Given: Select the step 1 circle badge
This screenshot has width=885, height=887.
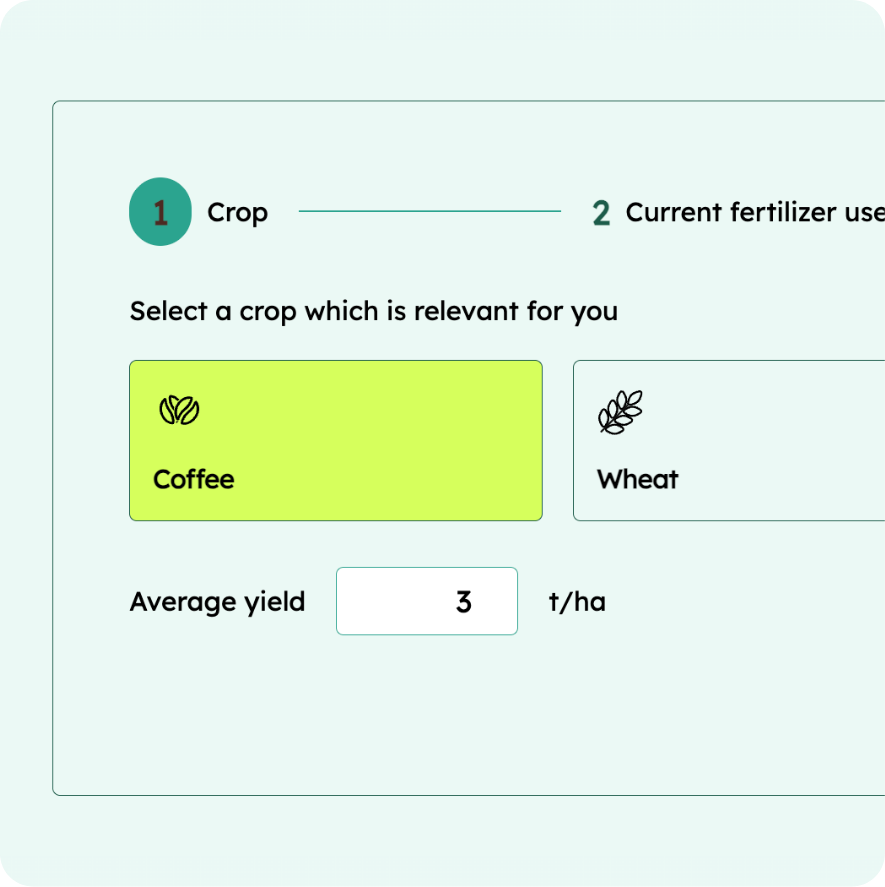Looking at the screenshot, I should click(160, 212).
